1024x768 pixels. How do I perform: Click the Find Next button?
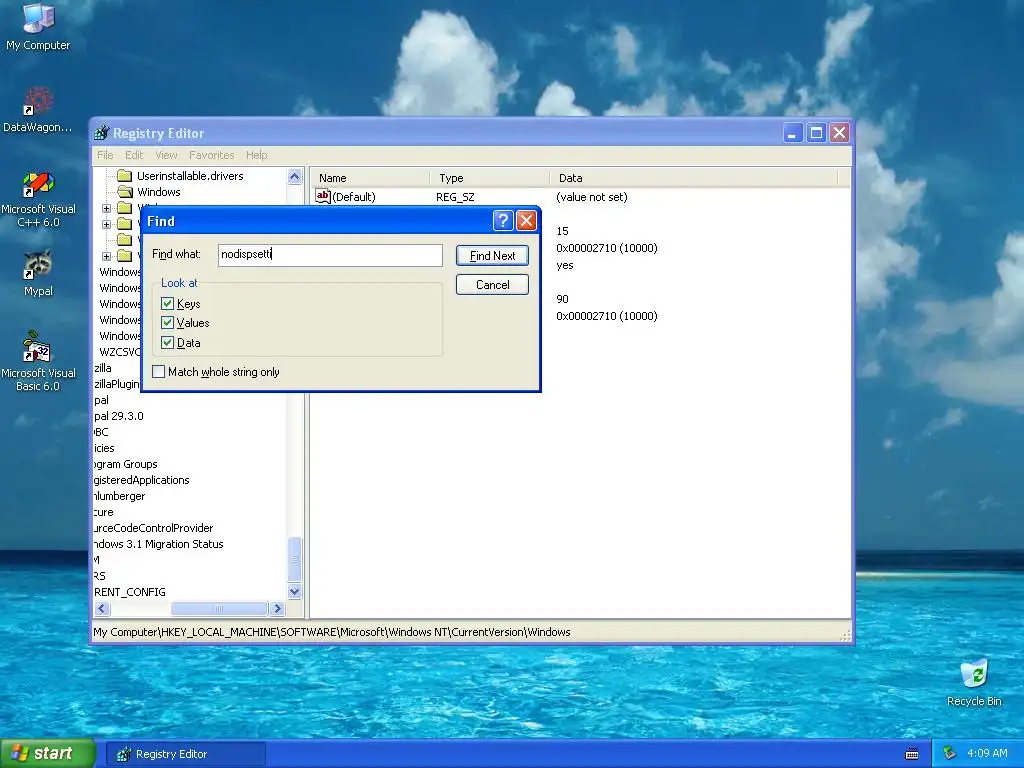click(x=492, y=255)
